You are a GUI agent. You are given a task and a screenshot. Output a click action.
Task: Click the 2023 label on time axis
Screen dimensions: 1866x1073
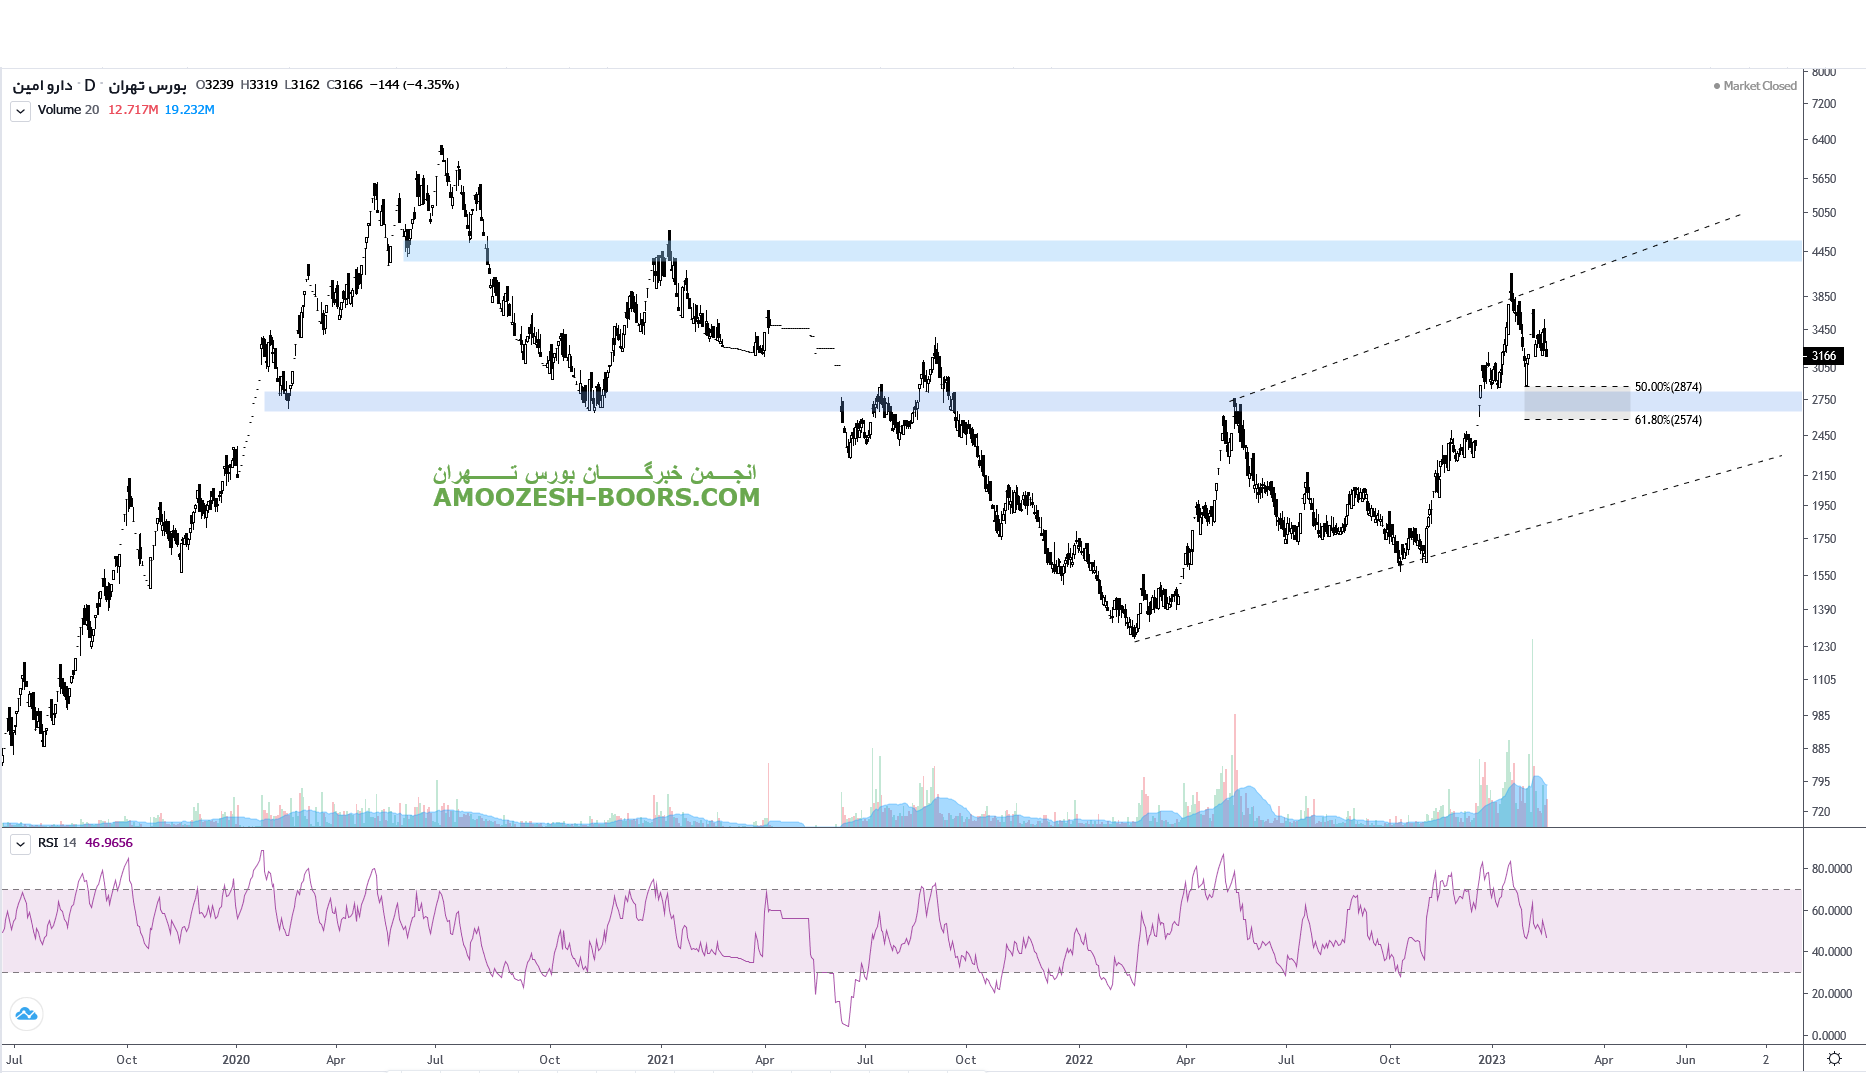click(x=1491, y=1059)
